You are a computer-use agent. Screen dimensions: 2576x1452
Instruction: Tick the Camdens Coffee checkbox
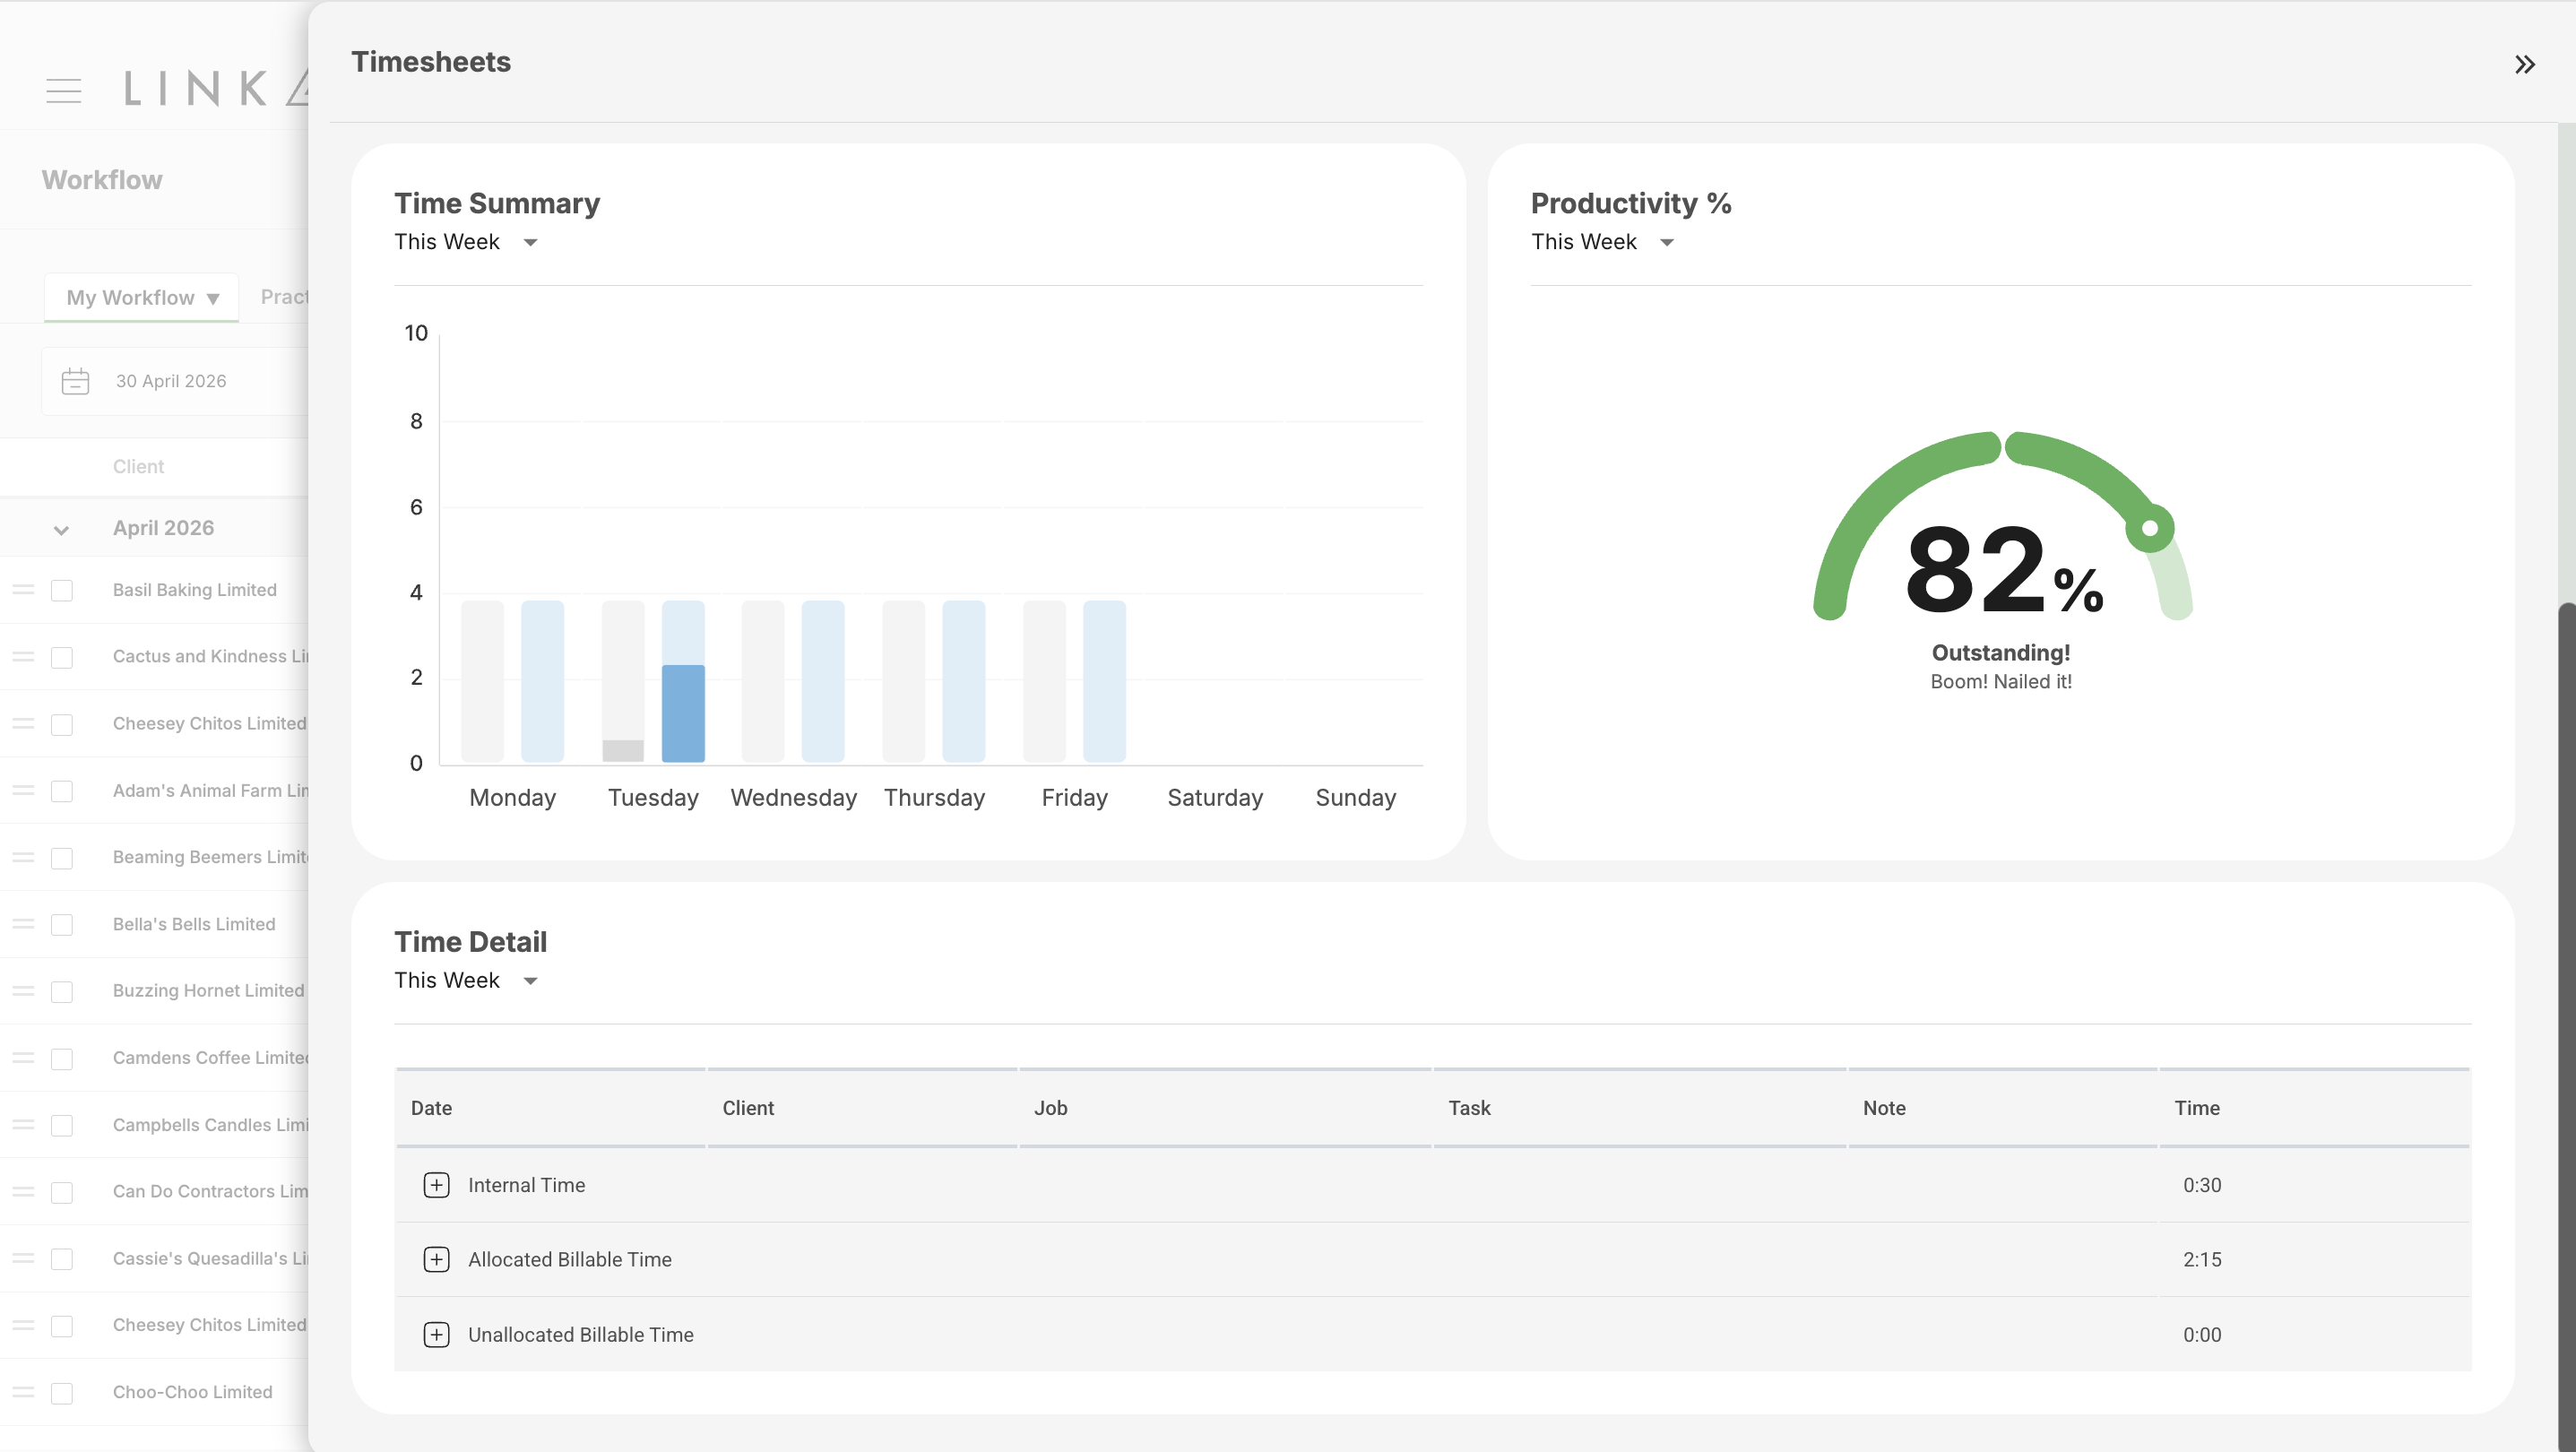(x=62, y=1058)
